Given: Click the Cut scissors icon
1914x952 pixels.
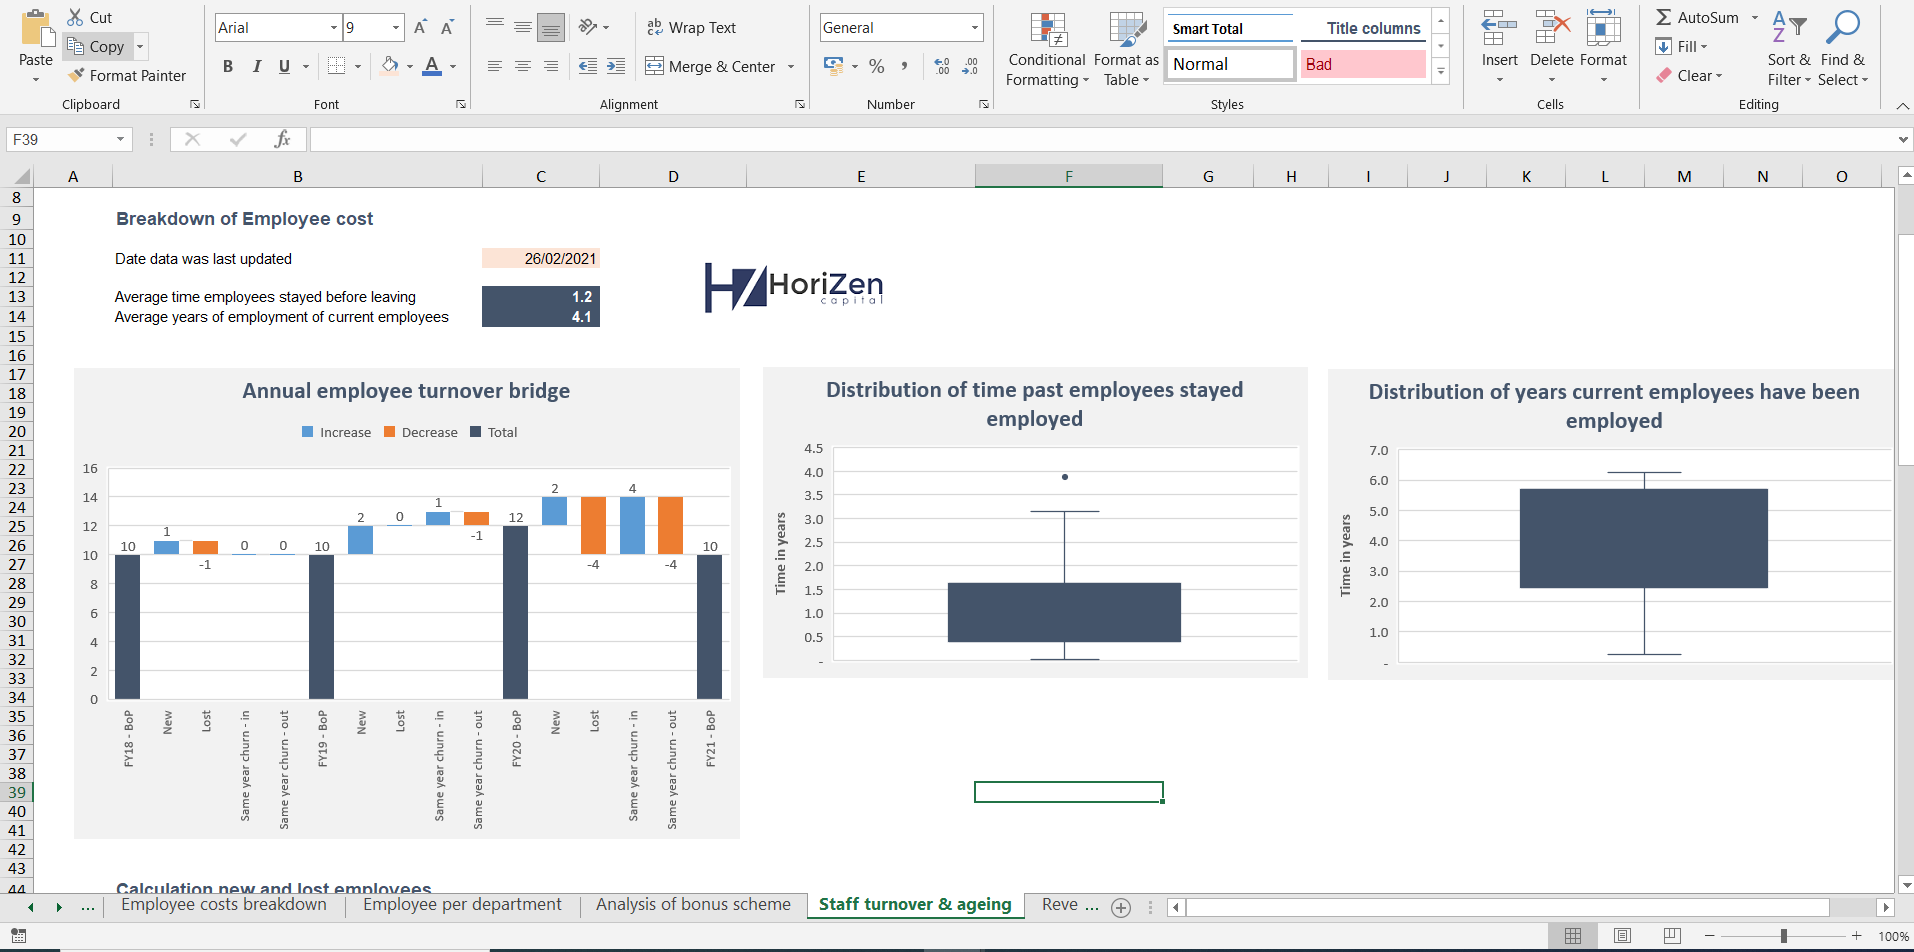Looking at the screenshot, I should point(75,17).
